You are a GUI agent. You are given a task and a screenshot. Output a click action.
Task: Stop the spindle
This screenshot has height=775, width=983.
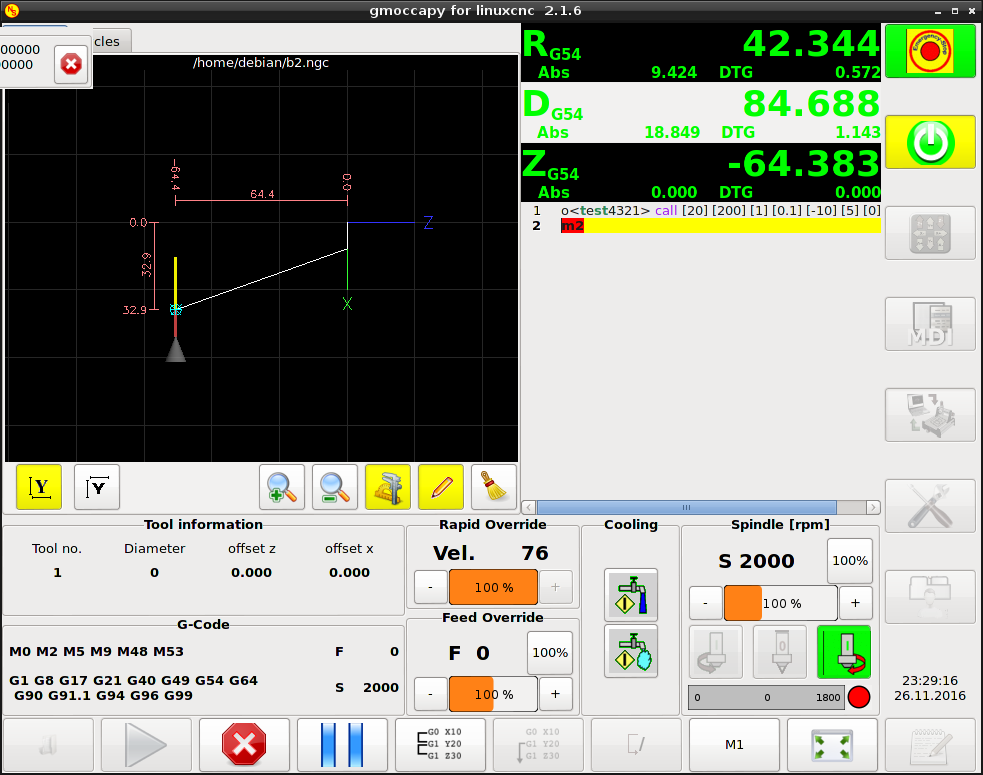(x=780, y=652)
